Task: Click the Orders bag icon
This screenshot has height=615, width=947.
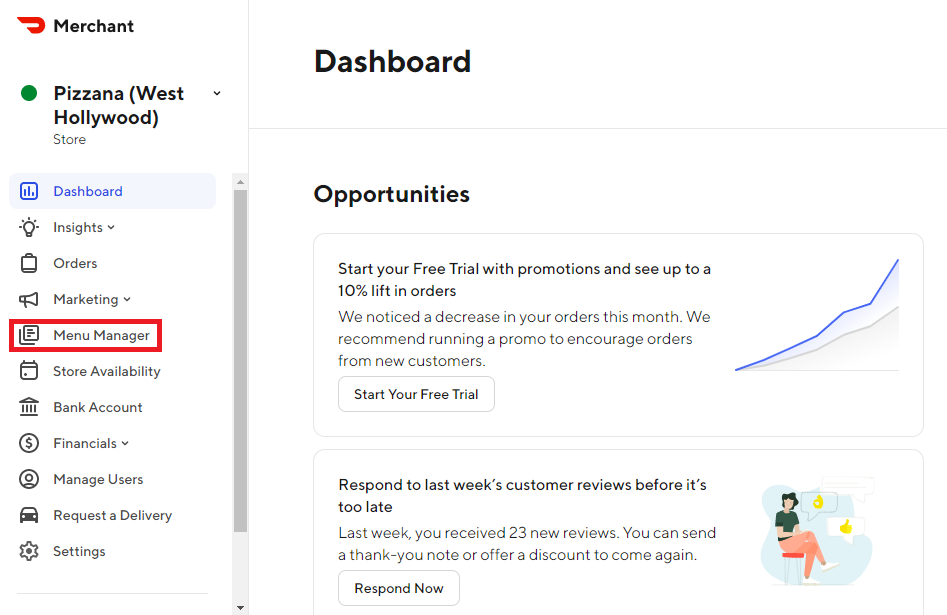Action: [x=29, y=263]
